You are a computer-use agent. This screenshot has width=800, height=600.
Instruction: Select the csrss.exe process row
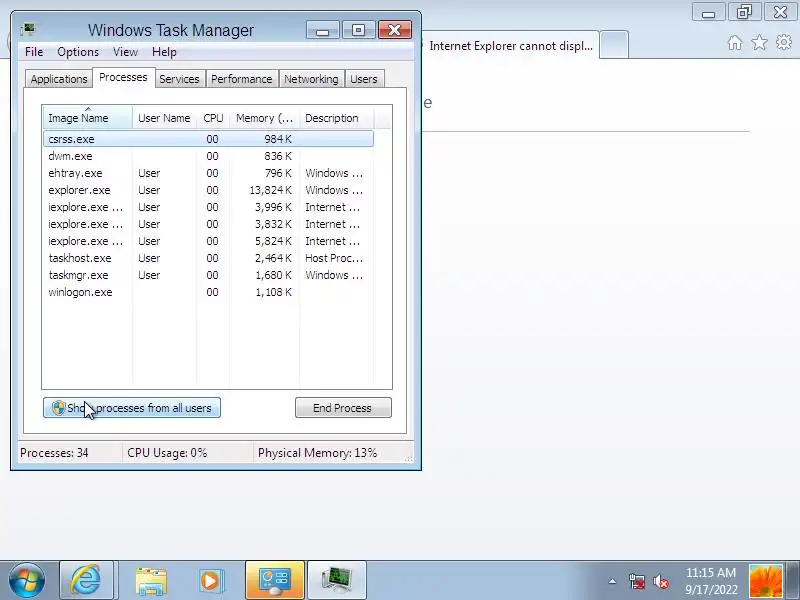pos(208,139)
